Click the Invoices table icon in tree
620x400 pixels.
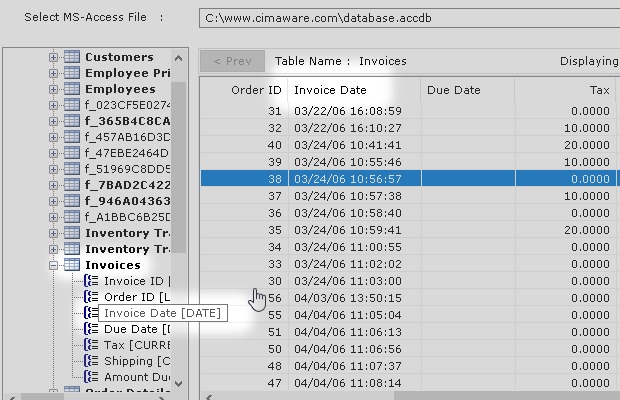click(72, 265)
